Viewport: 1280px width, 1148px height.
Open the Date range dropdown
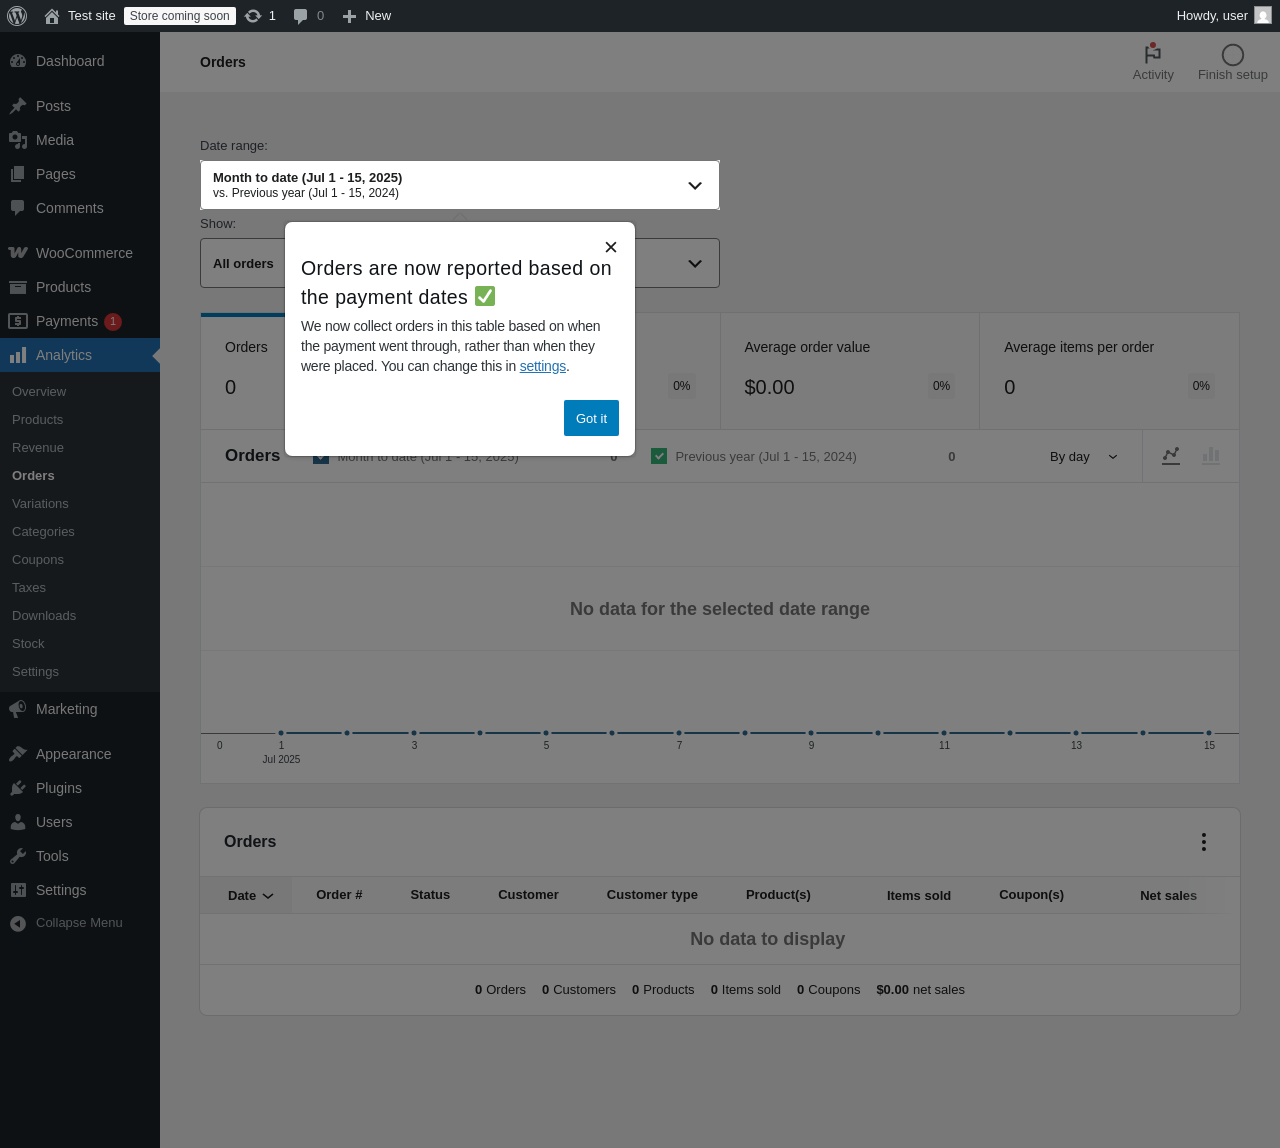tap(460, 185)
